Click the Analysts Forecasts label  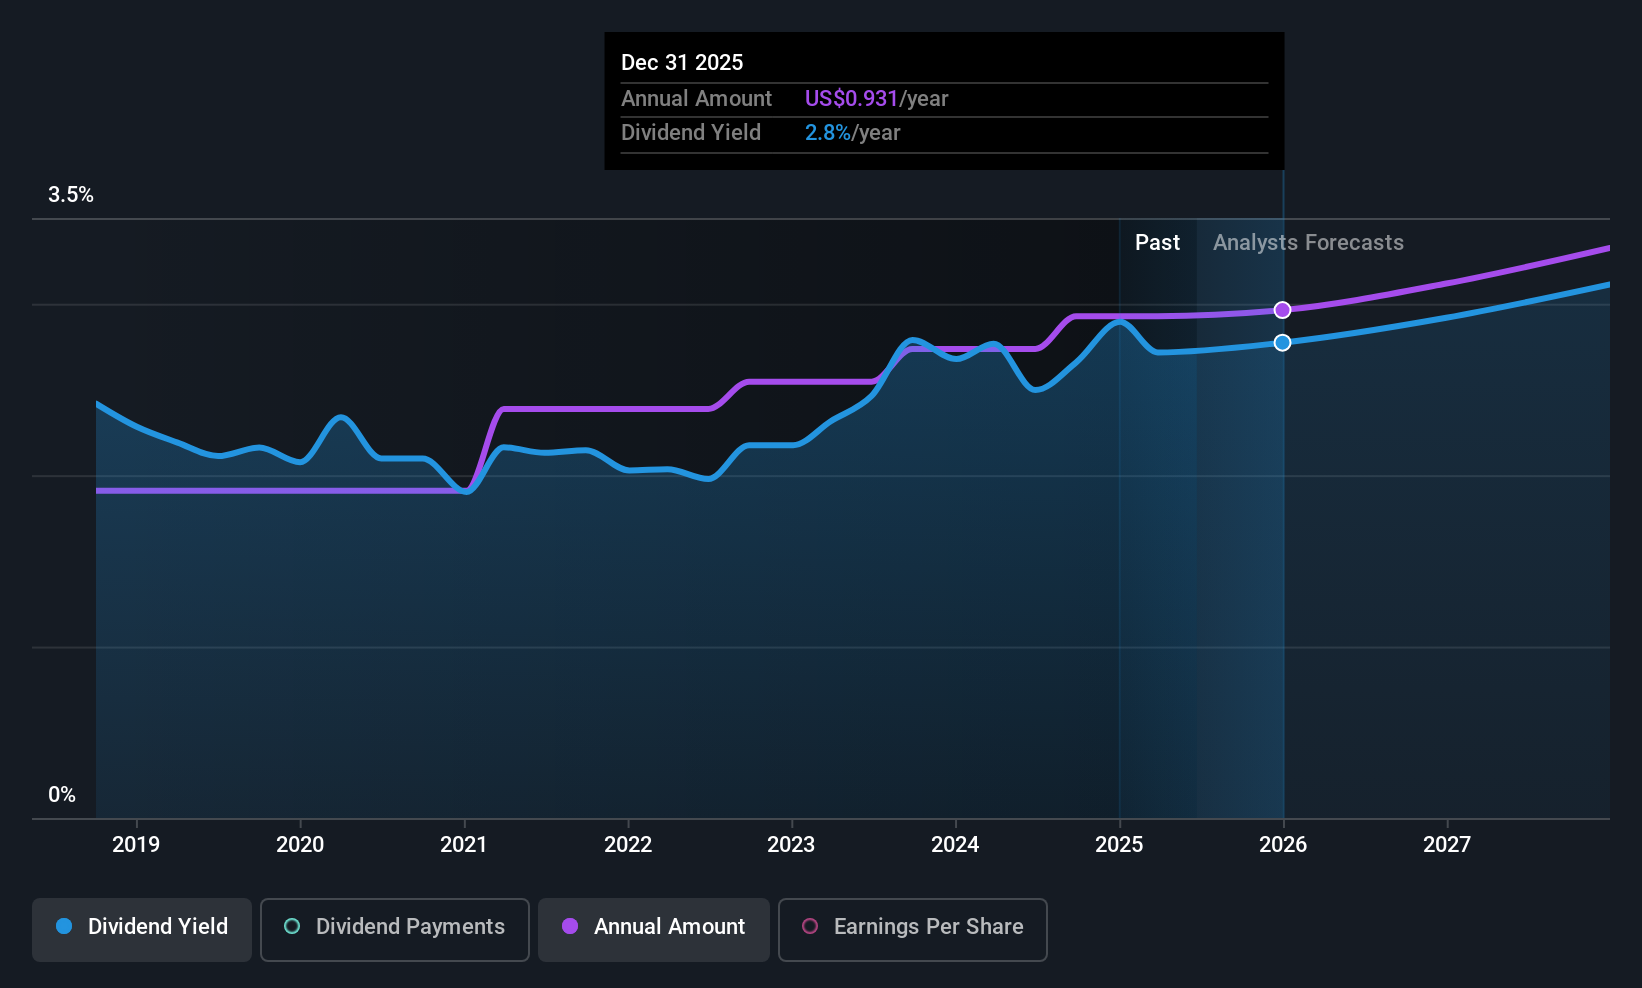click(x=1308, y=243)
